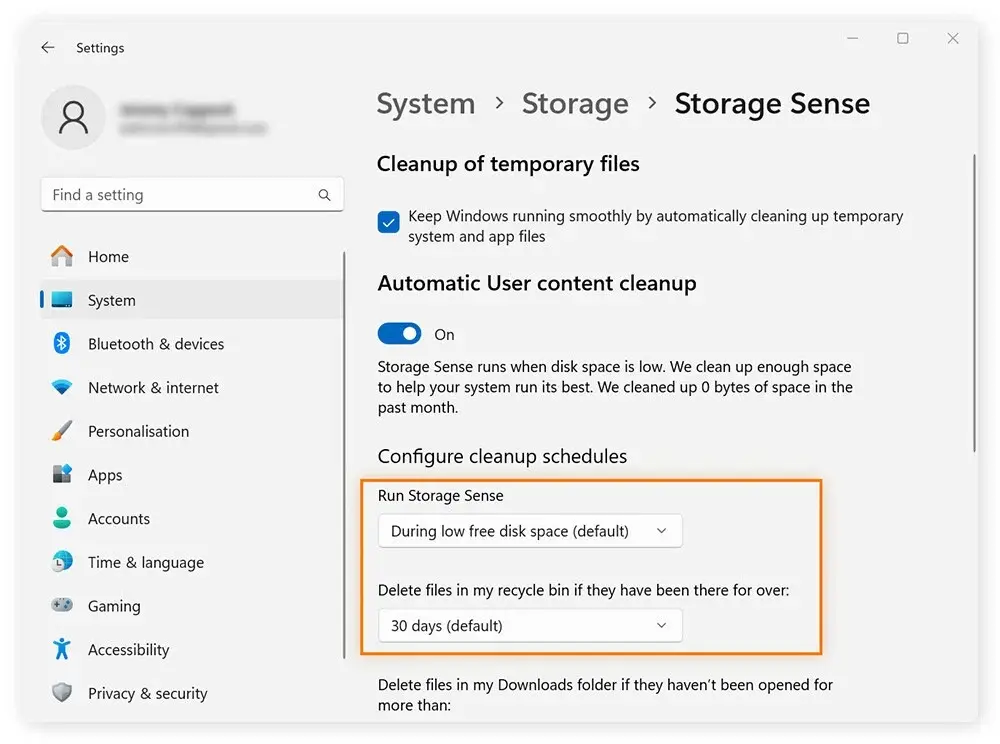Select the Bluetooth & devices icon
The height and width of the screenshot is (744, 1000).
click(62, 343)
